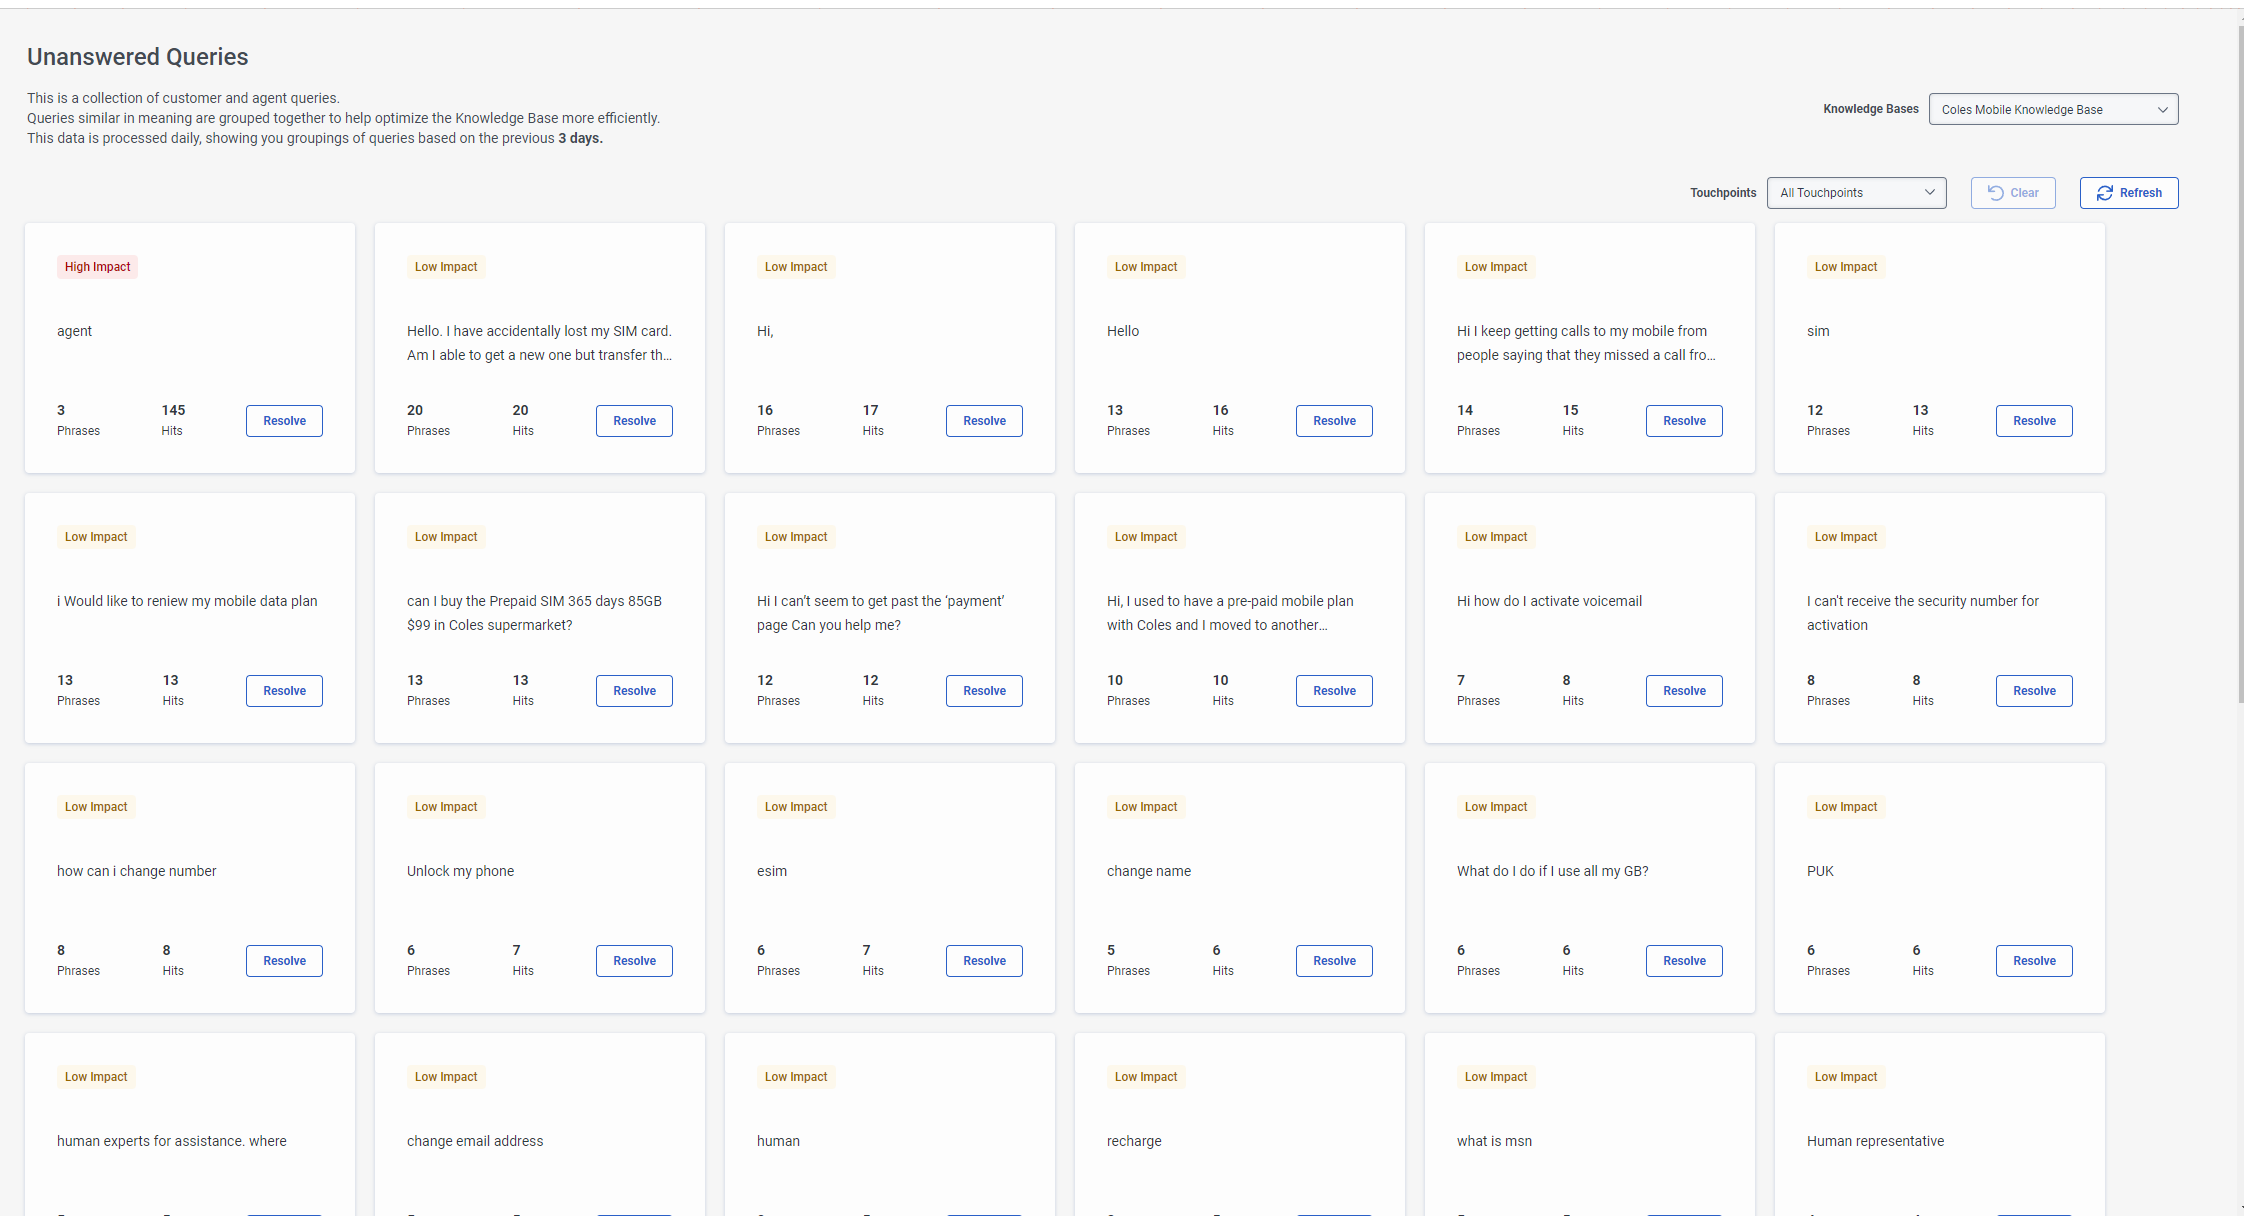Click the 'What do I do if I use all my GB?' query

point(1552,871)
